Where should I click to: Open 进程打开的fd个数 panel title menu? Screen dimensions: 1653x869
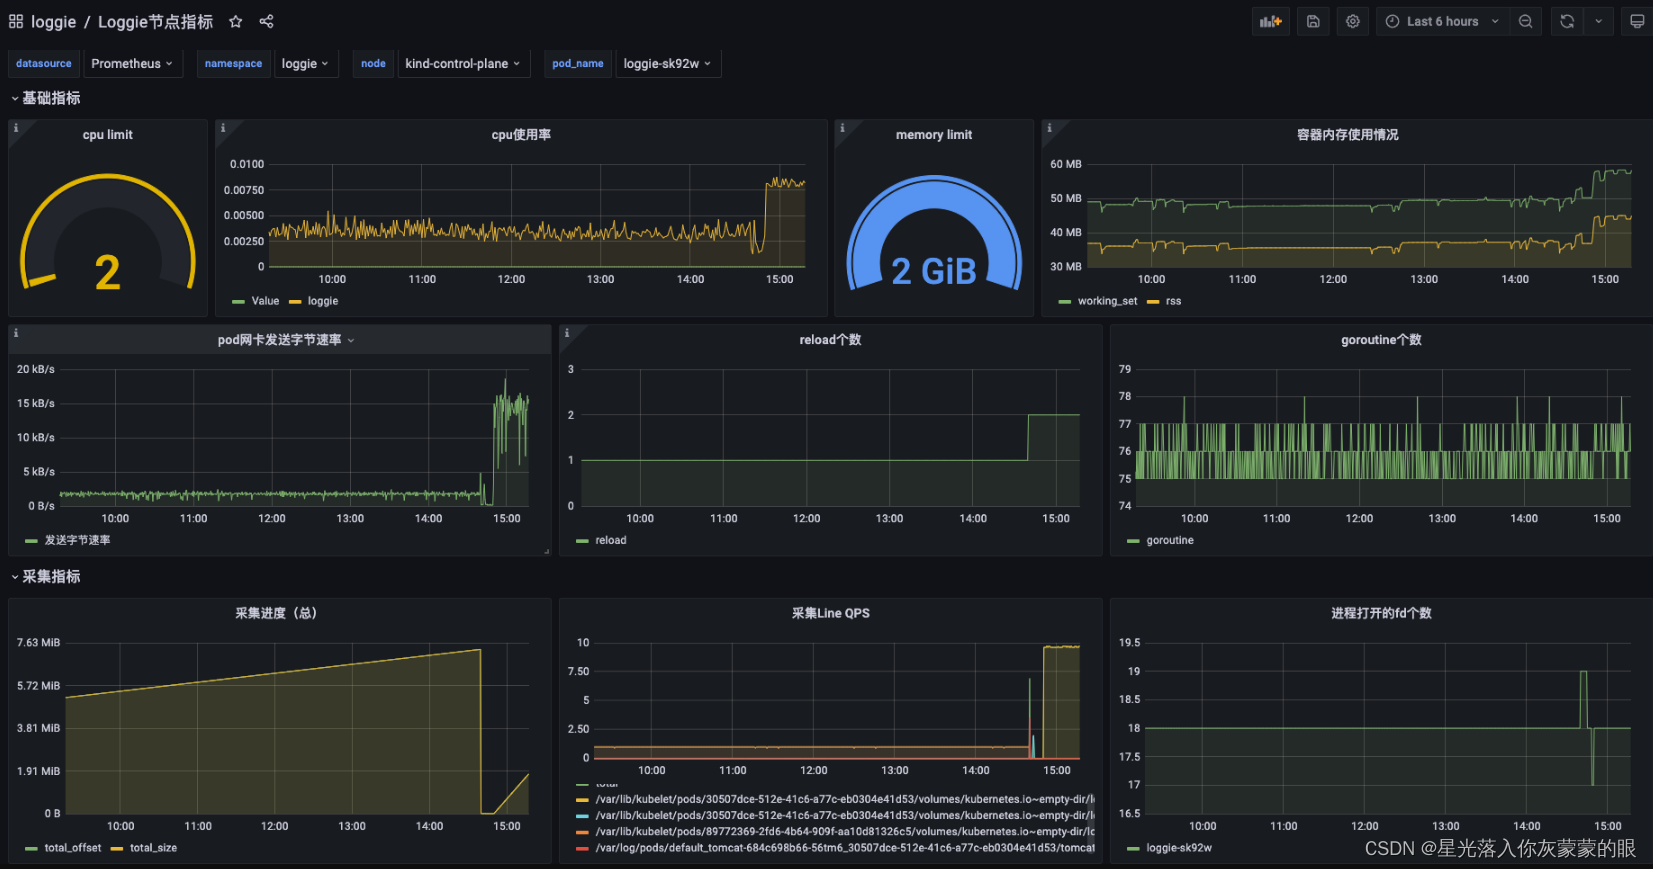click(x=1381, y=613)
